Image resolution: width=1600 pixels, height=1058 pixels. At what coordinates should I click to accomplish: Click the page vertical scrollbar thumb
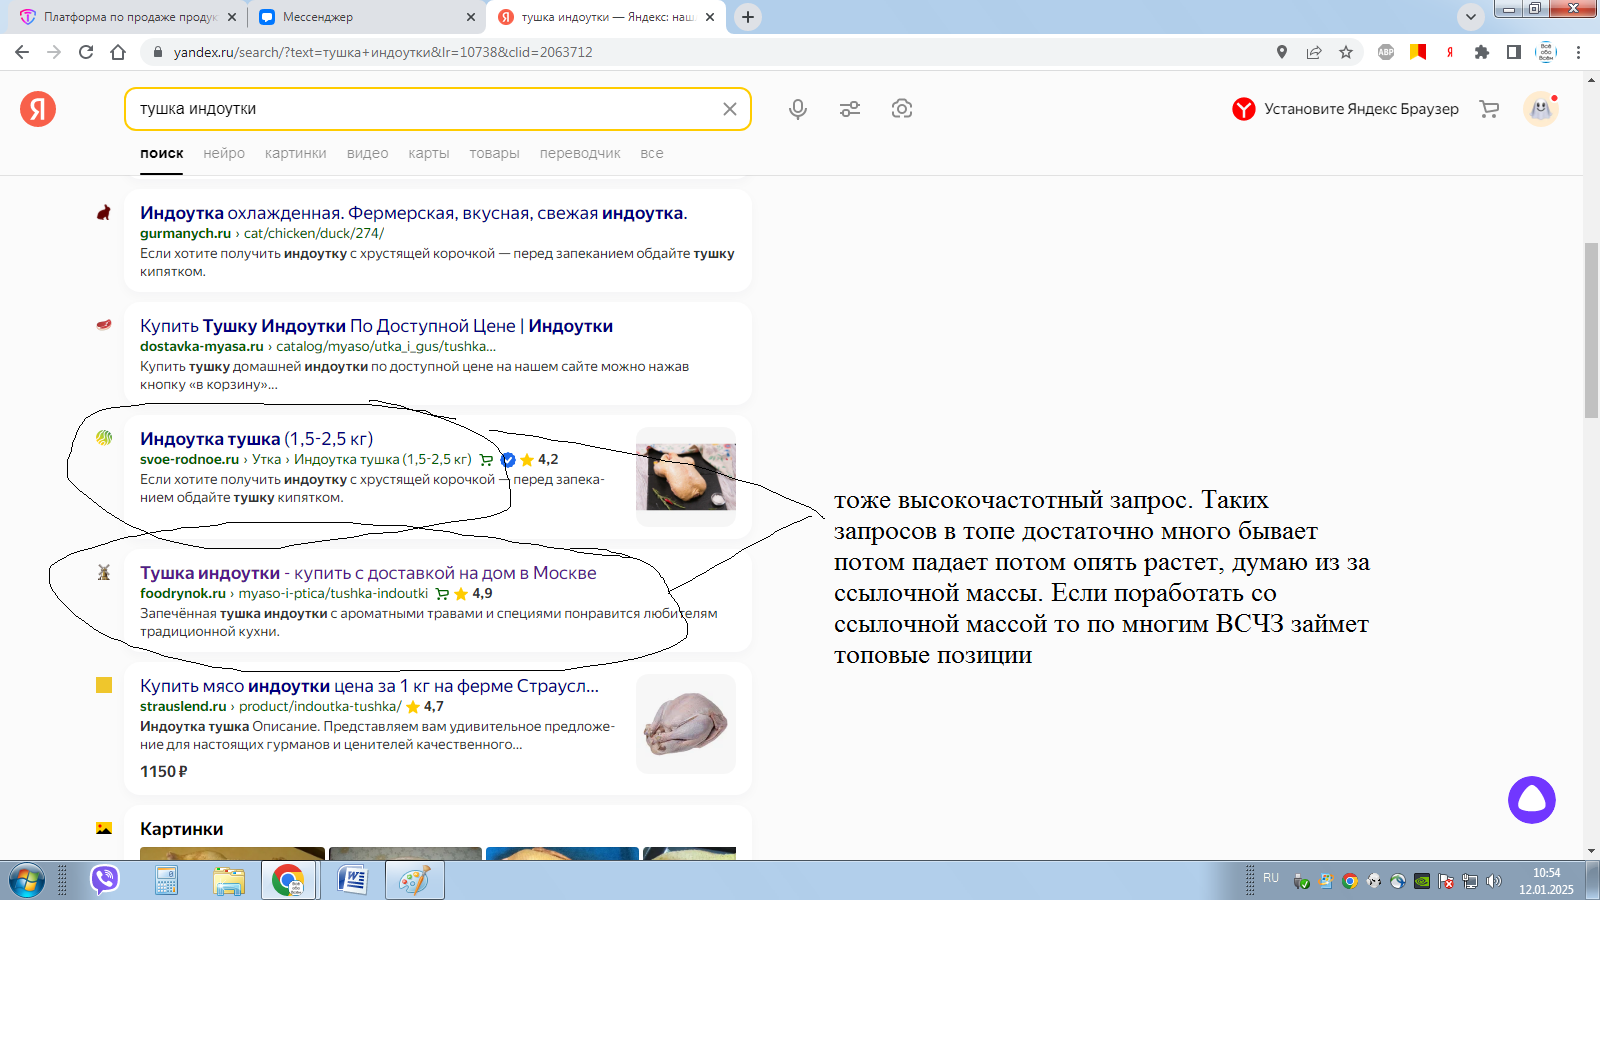(1591, 330)
